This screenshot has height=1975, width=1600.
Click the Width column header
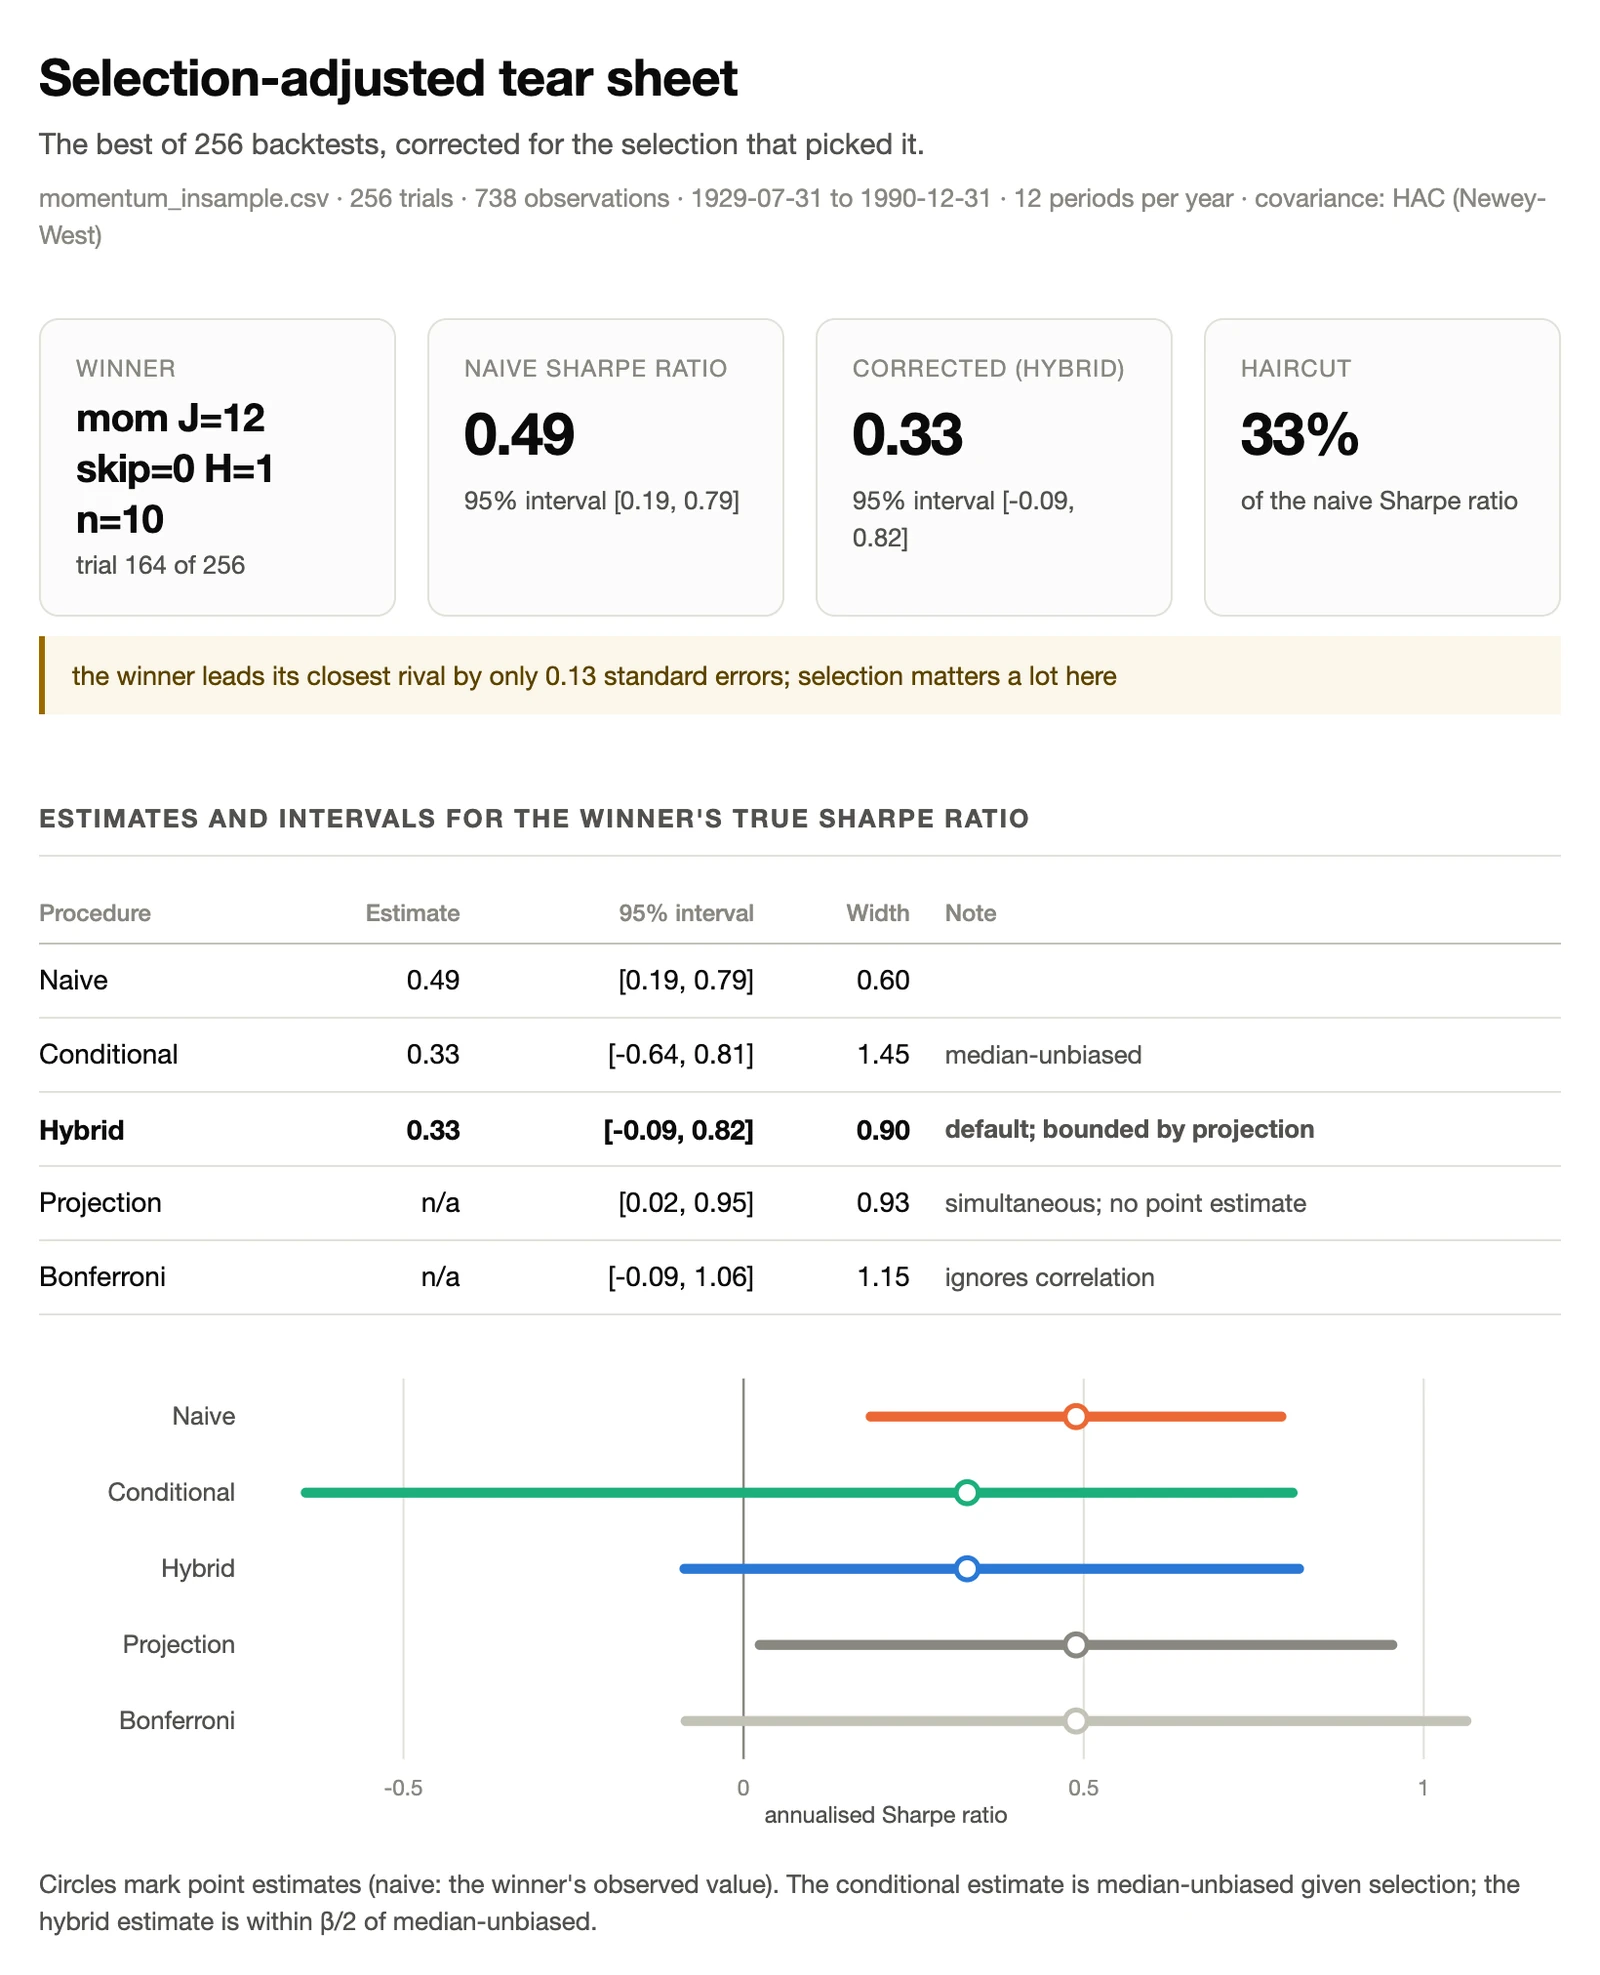pos(878,913)
